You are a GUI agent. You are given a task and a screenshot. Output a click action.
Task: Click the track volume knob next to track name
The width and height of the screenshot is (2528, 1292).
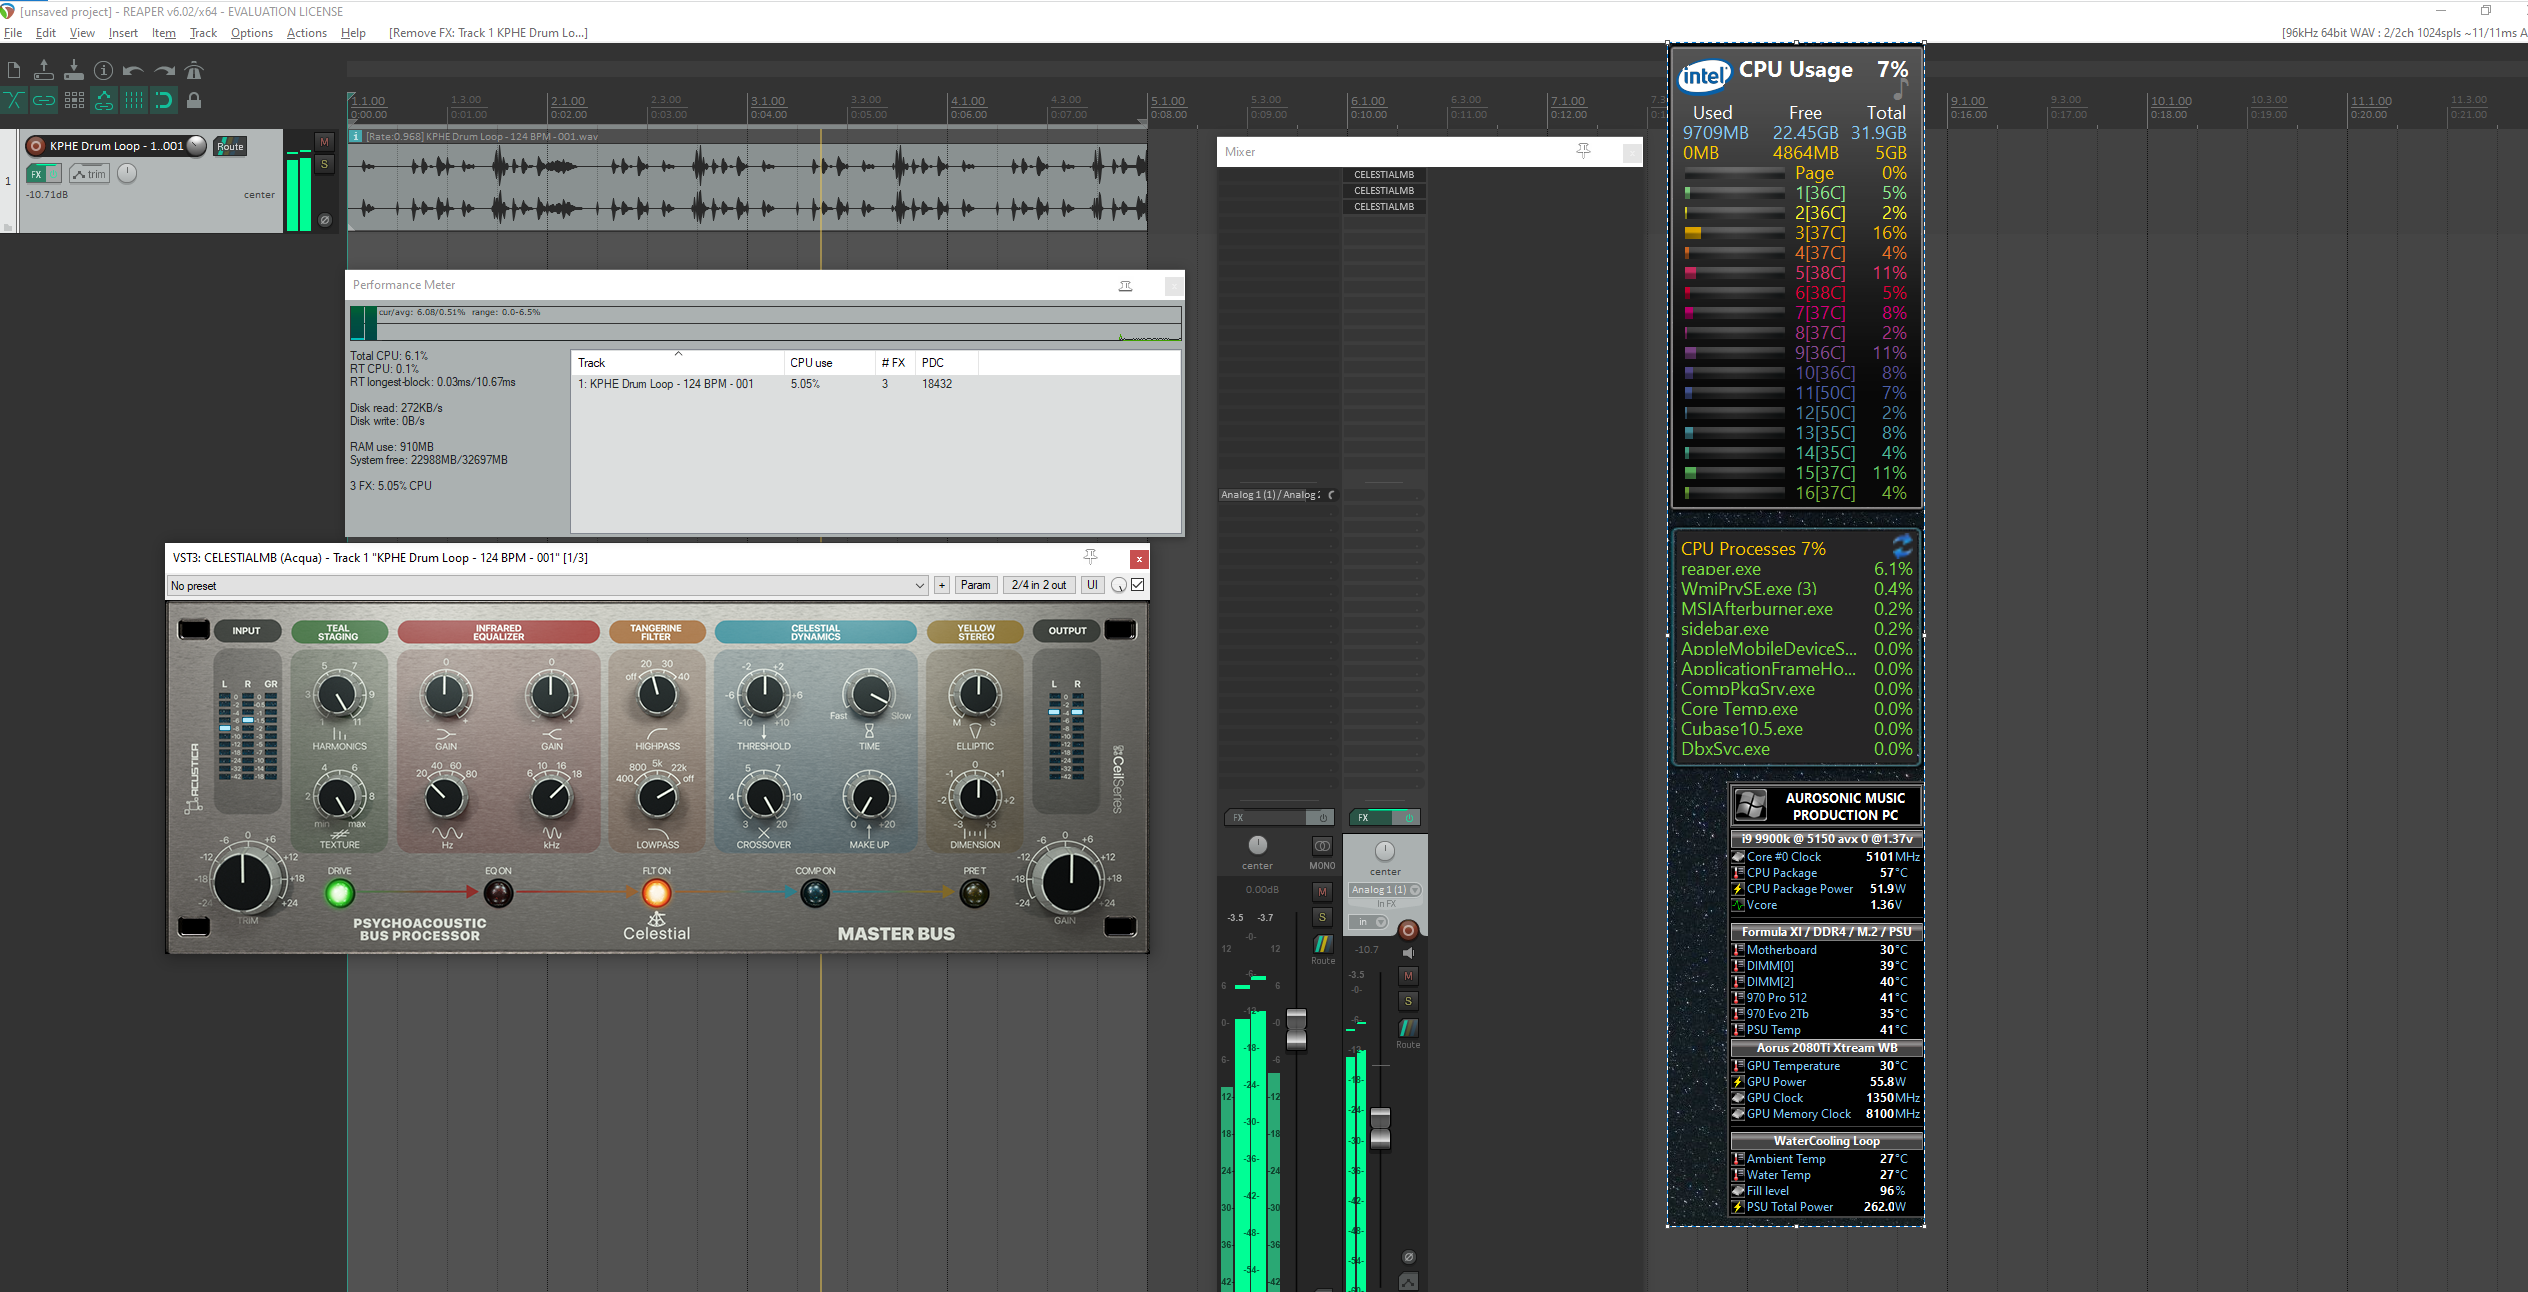tap(197, 146)
